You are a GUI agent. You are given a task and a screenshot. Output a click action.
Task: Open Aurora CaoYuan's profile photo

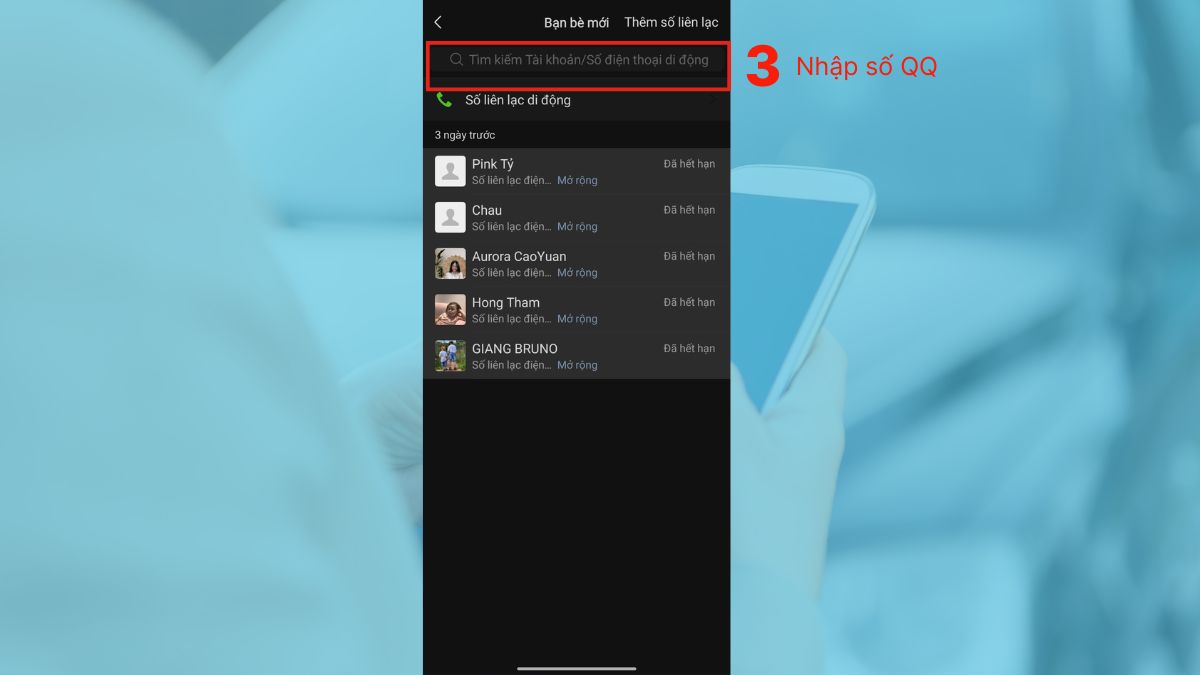[x=450, y=263]
